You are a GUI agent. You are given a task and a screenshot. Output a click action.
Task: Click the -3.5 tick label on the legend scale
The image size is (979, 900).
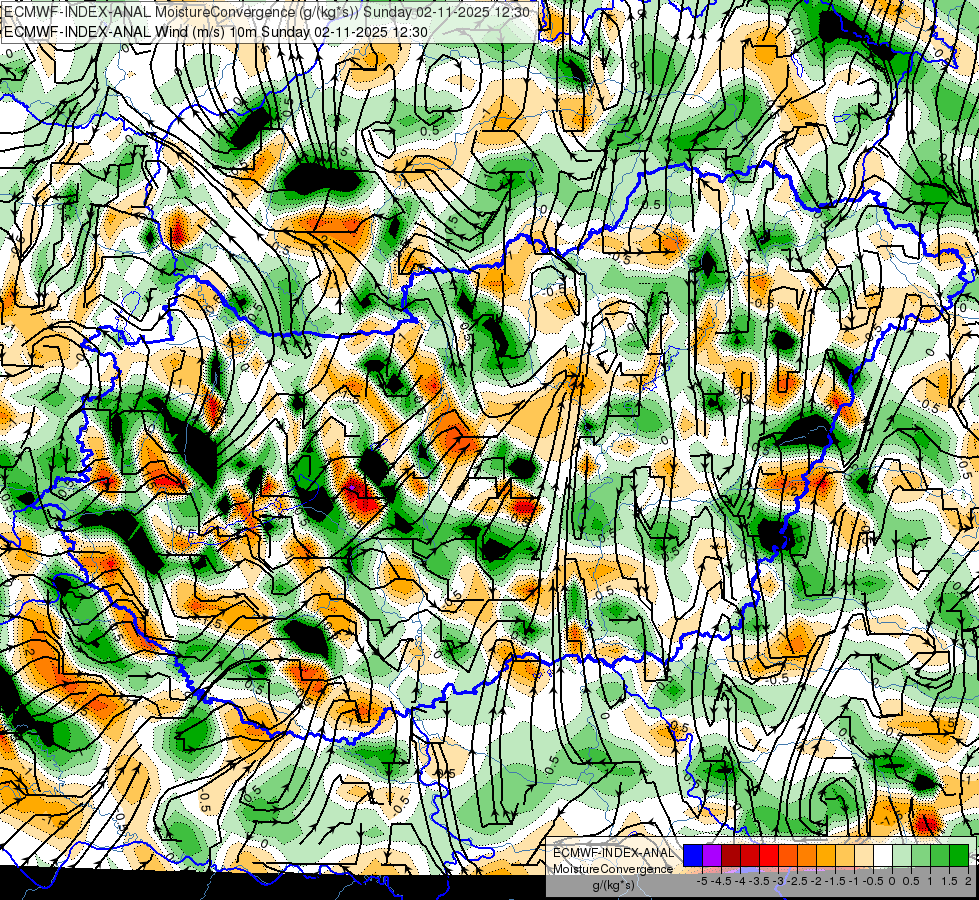click(759, 881)
